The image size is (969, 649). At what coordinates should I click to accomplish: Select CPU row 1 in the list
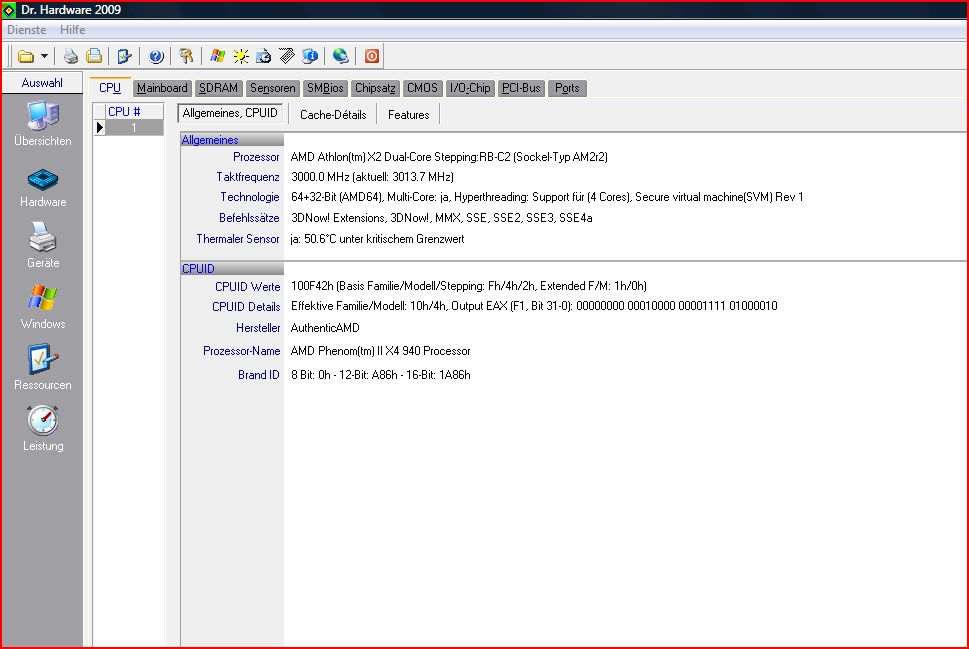[134, 128]
